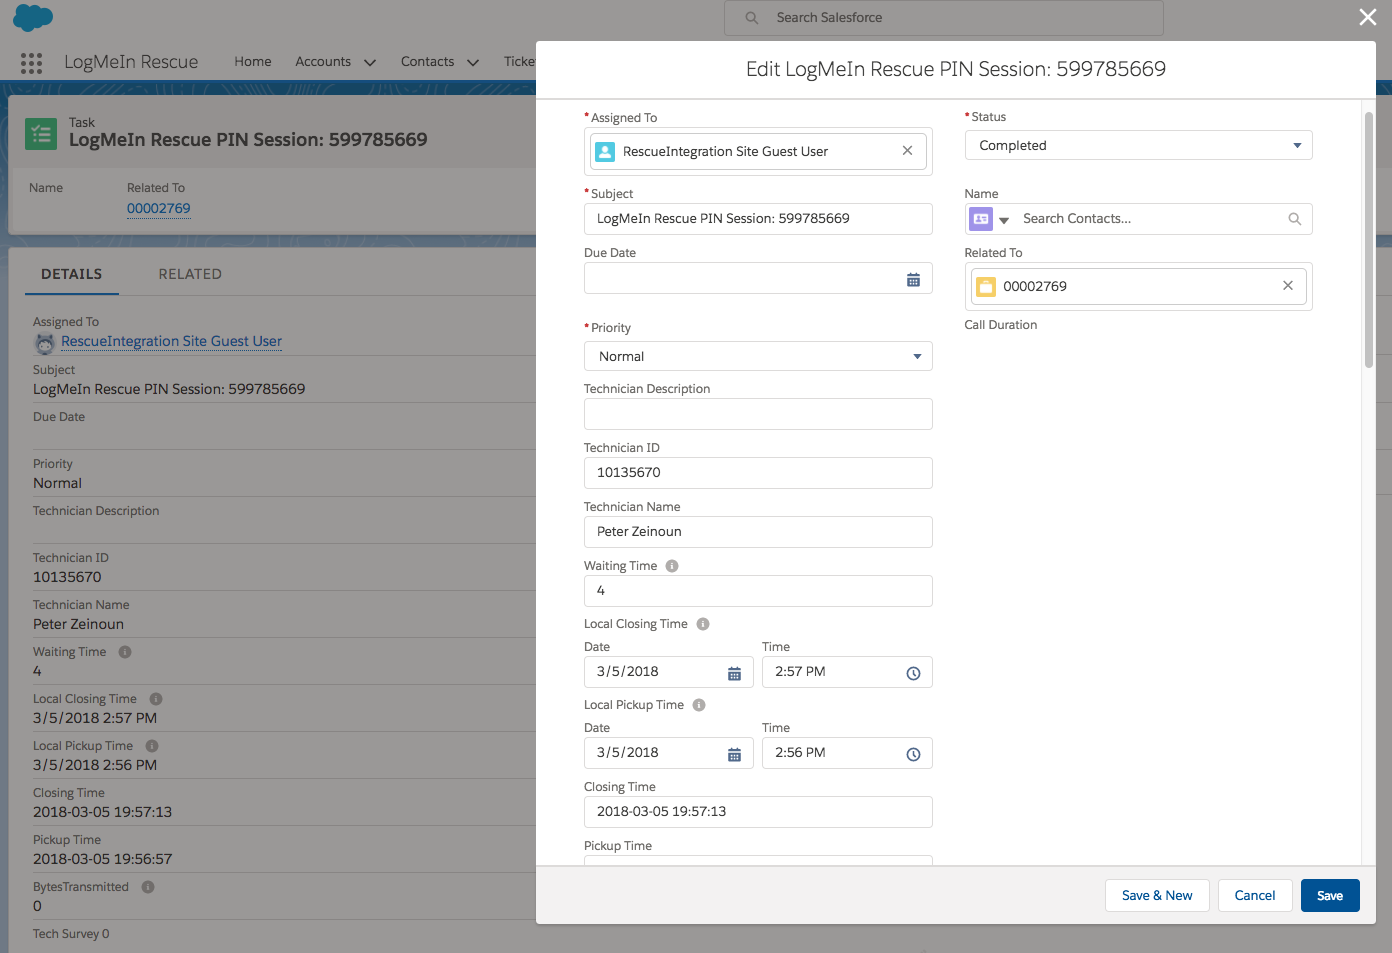Switch to the RELATED tab
Screen dimensions: 1392x953
tap(190, 274)
